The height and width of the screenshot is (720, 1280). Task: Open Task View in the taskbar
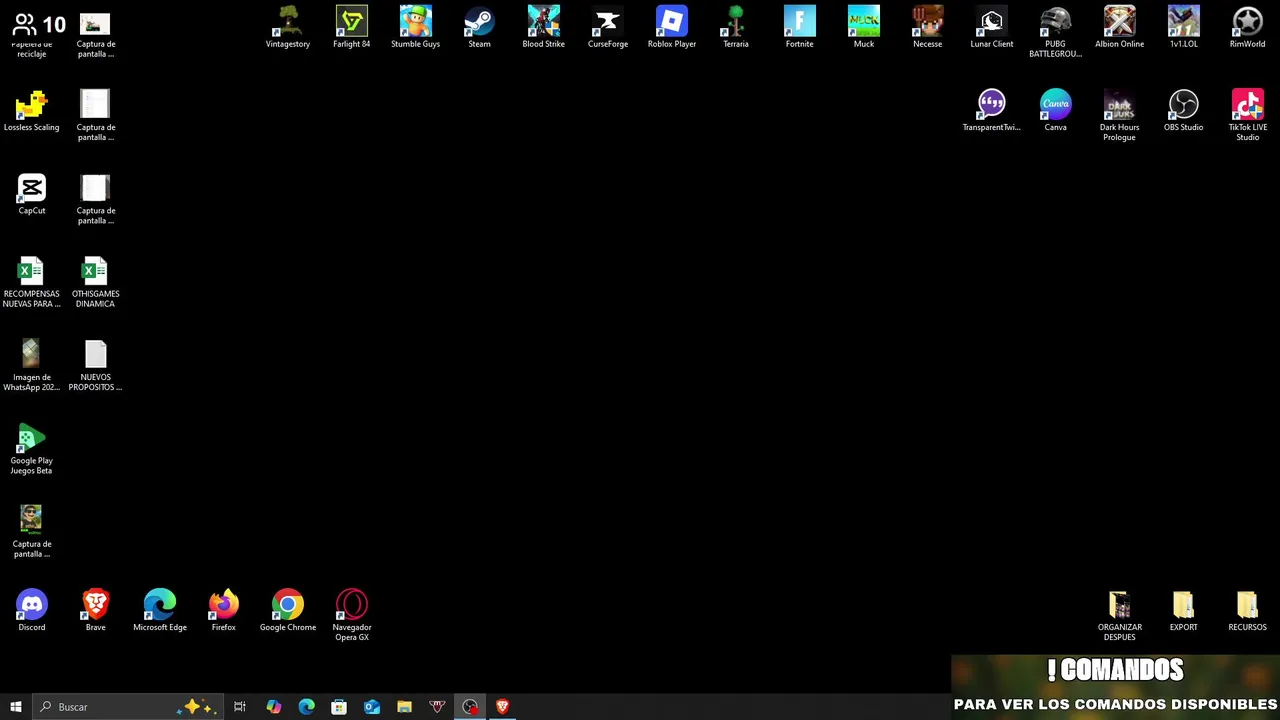(x=240, y=707)
